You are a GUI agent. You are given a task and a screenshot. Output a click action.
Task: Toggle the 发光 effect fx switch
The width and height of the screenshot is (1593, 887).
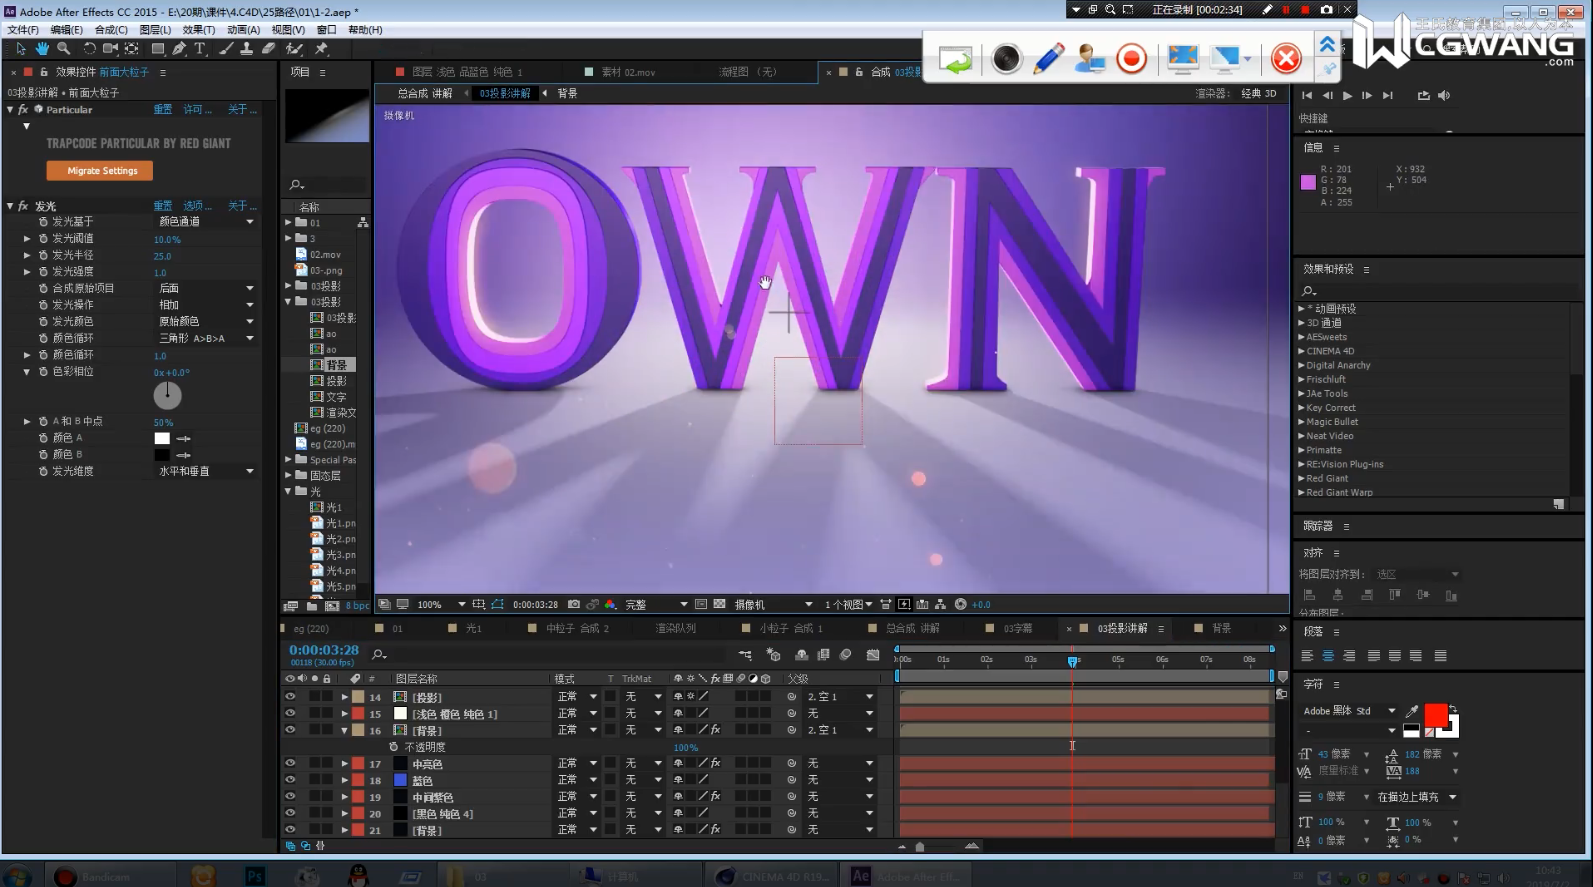point(23,206)
